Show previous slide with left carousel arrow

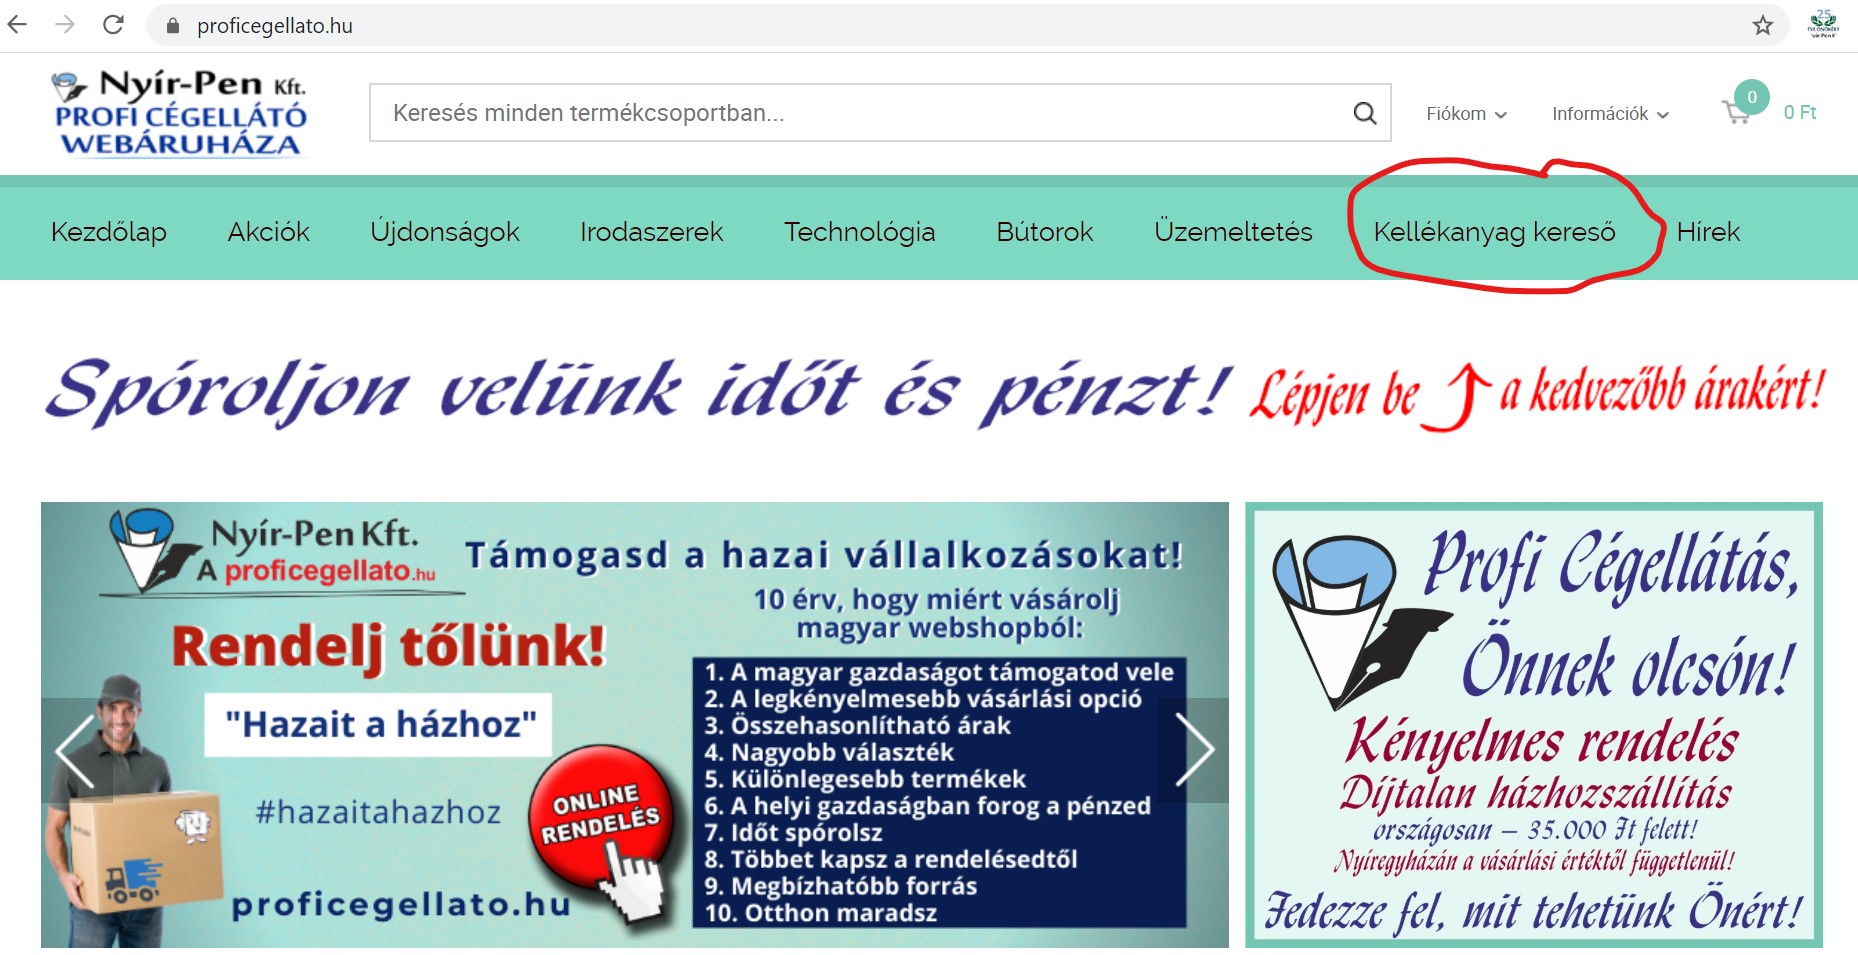[77, 750]
